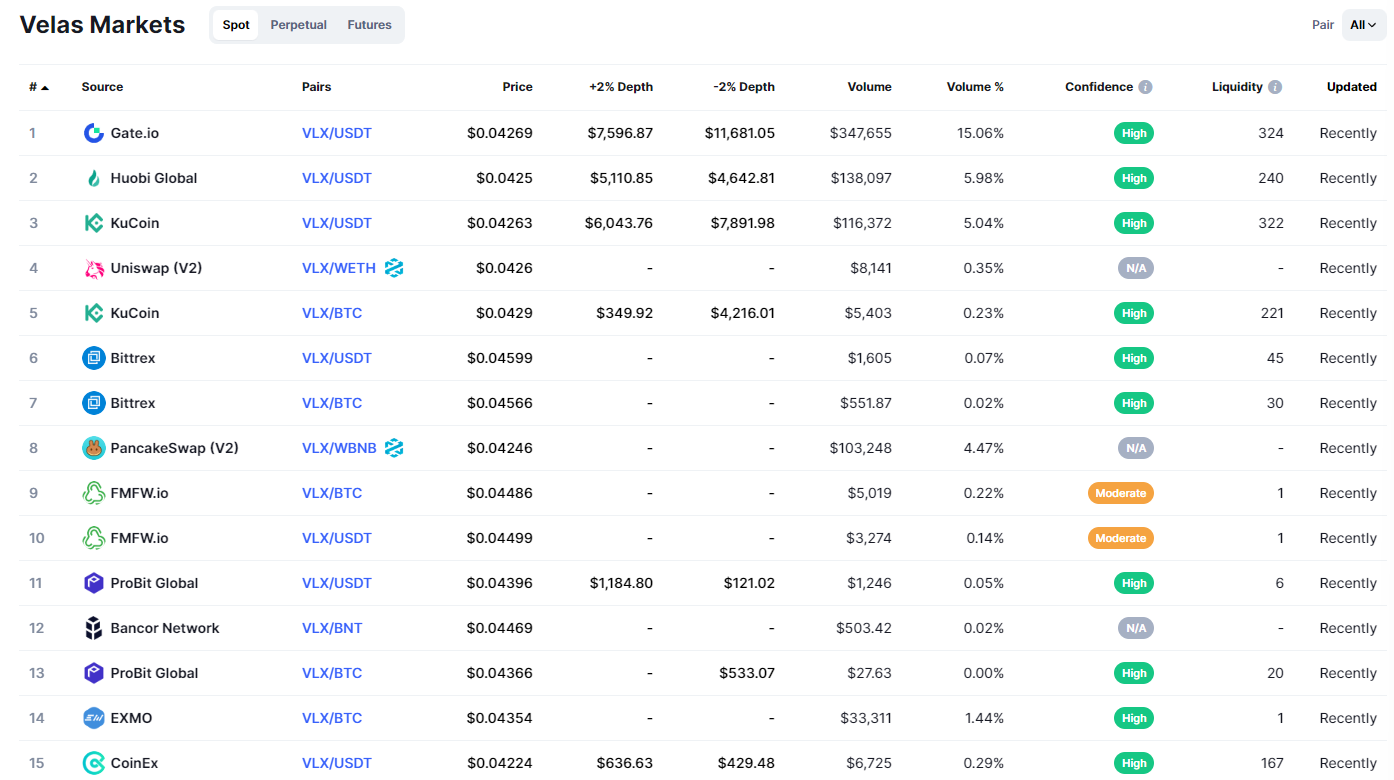Sort by the -2% Depth header

(x=744, y=87)
